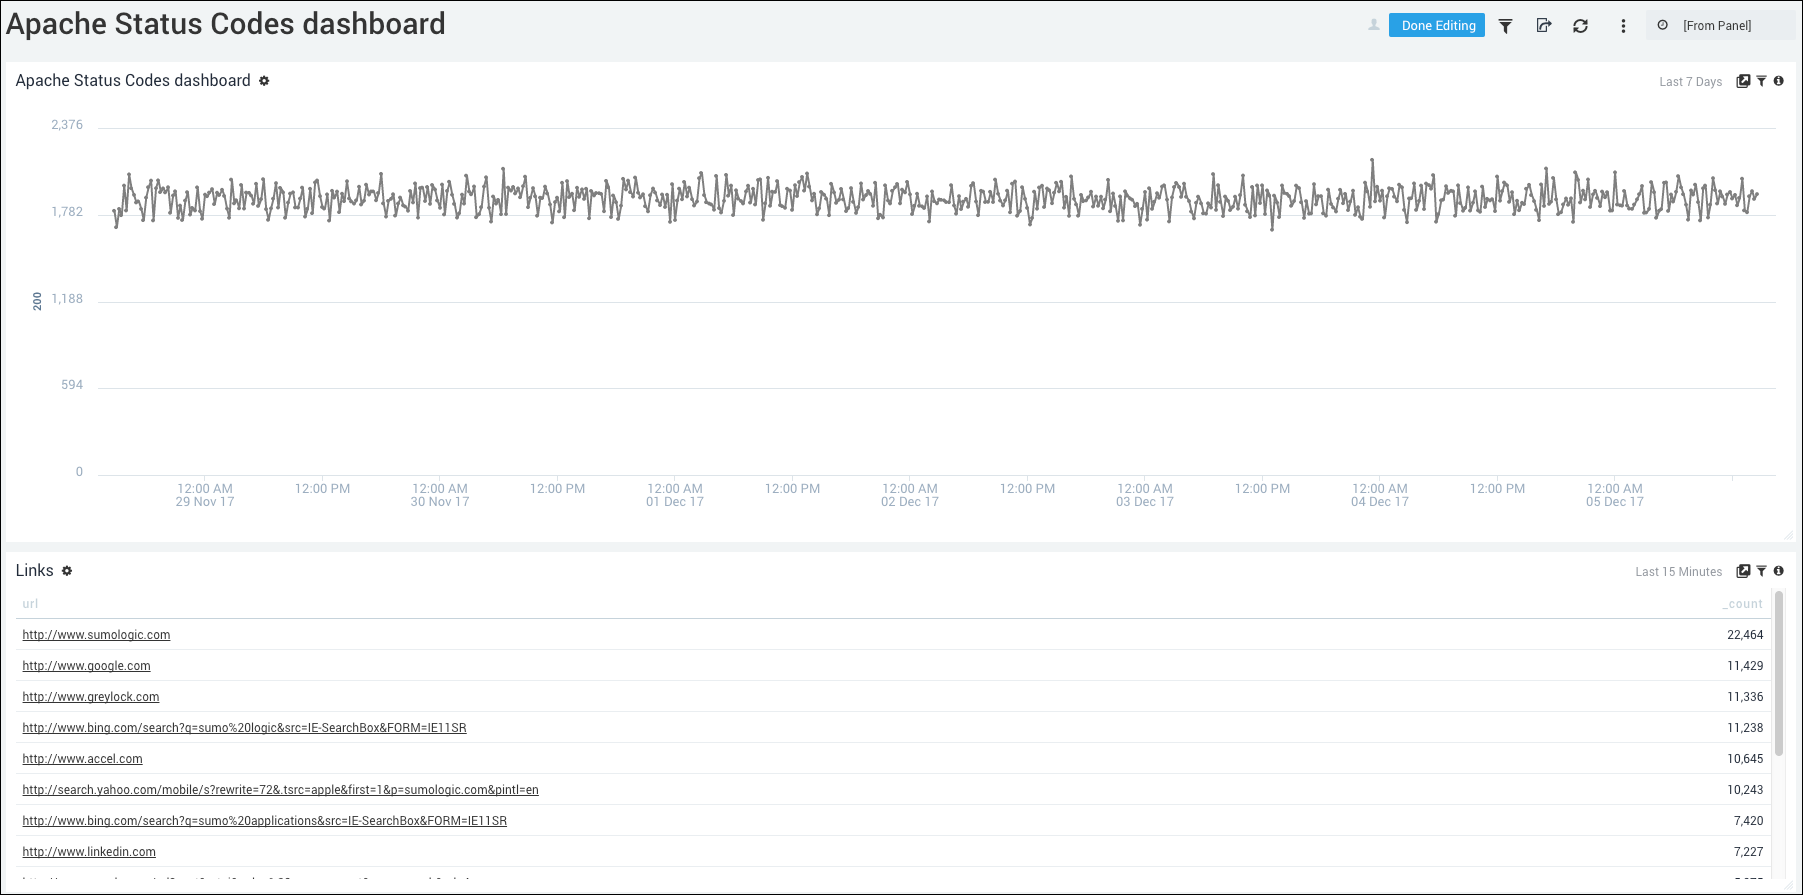This screenshot has width=1803, height=895.
Task: Sort by the _count column header
Action: pyautogui.click(x=1742, y=604)
